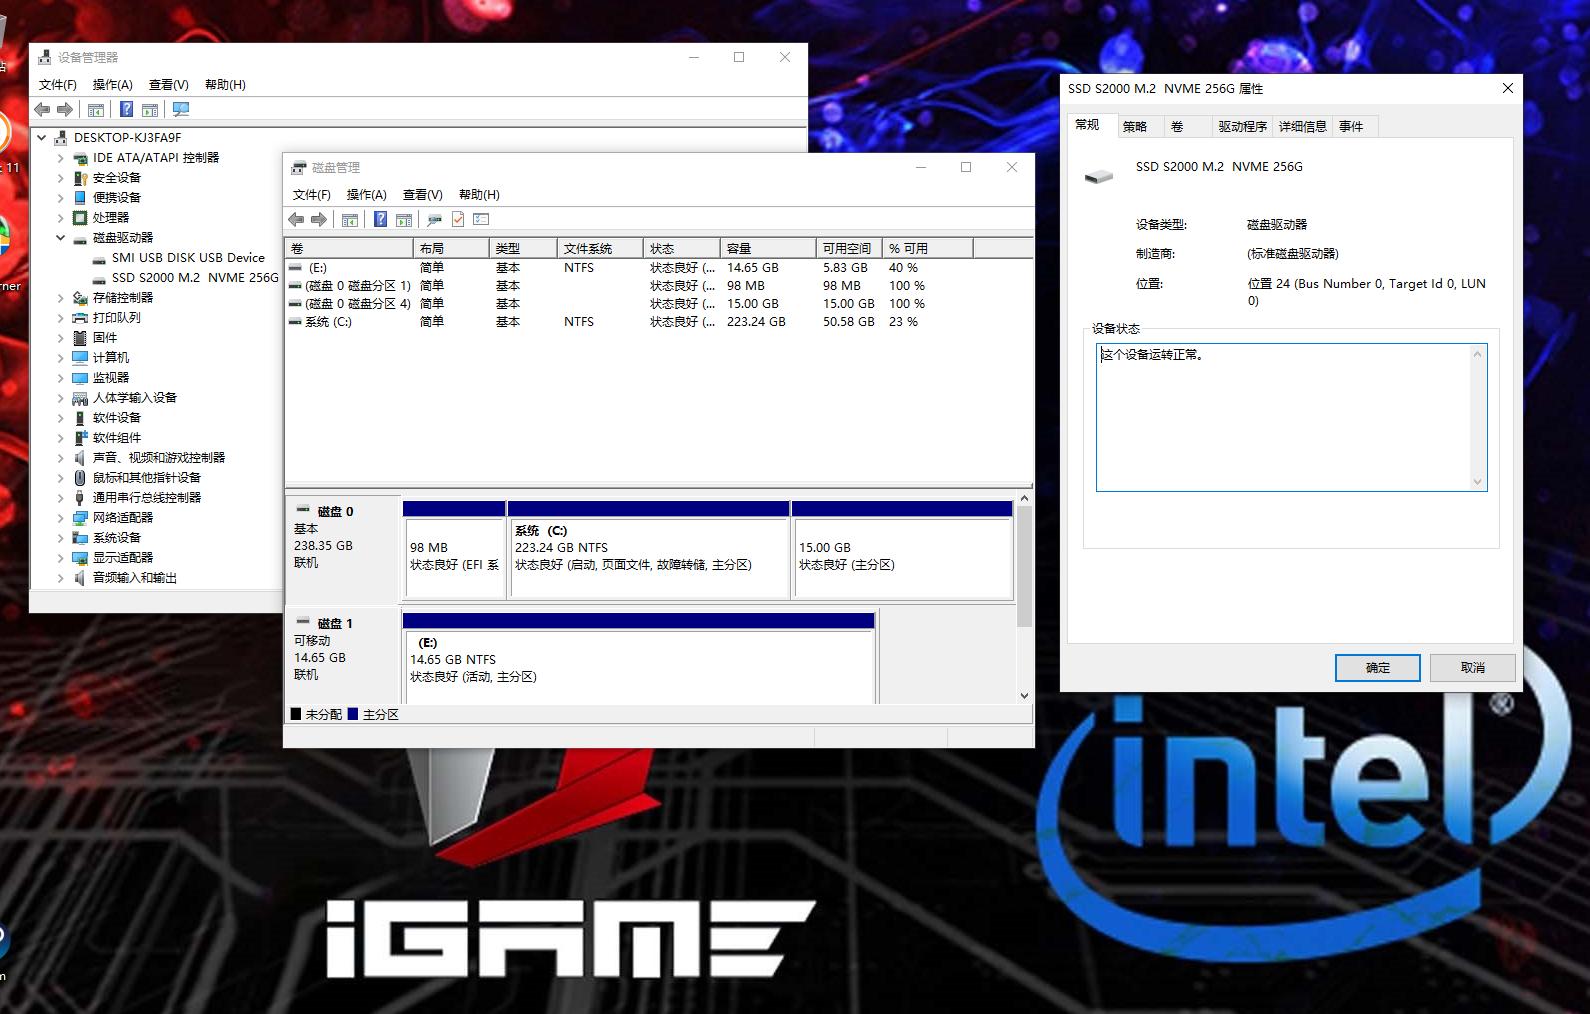The image size is (1590, 1014).
Task: Click 取消 button in properties dialog
Action: click(x=1473, y=668)
